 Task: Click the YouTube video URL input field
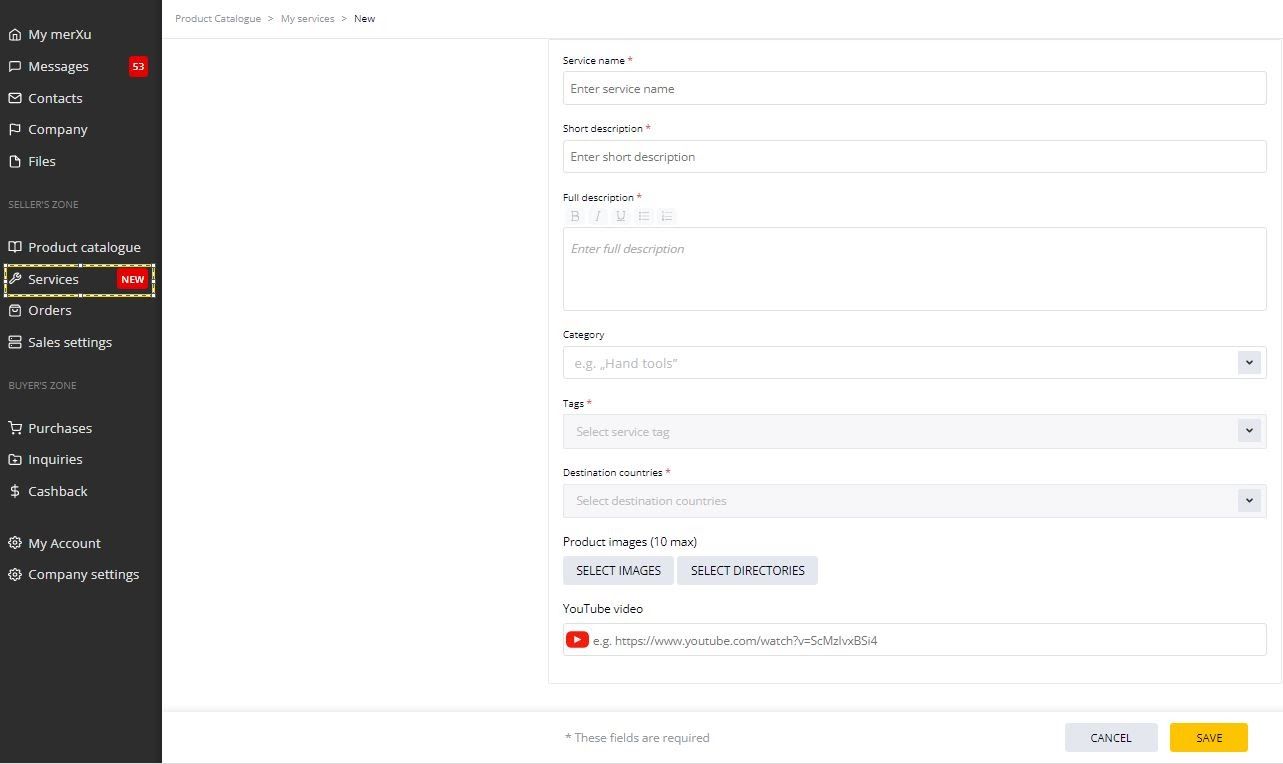[914, 640]
